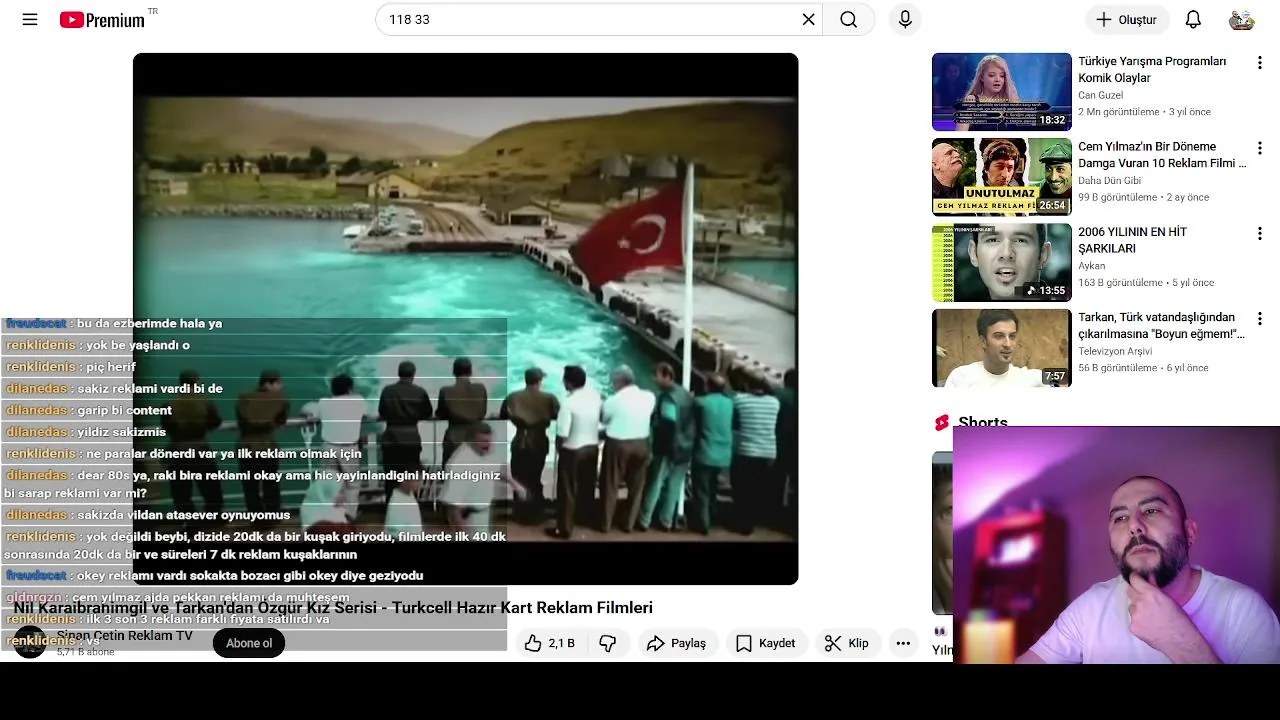Viewport: 1280px width, 720px height.
Task: Open title 'Türkiye Yarışma Programları Komik Olaylar'
Action: pos(1152,70)
